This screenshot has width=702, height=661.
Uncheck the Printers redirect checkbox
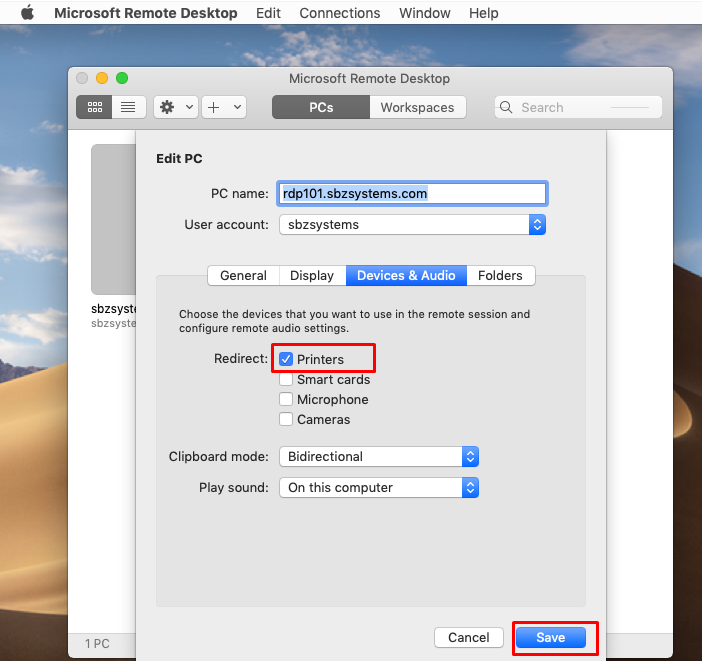286,359
